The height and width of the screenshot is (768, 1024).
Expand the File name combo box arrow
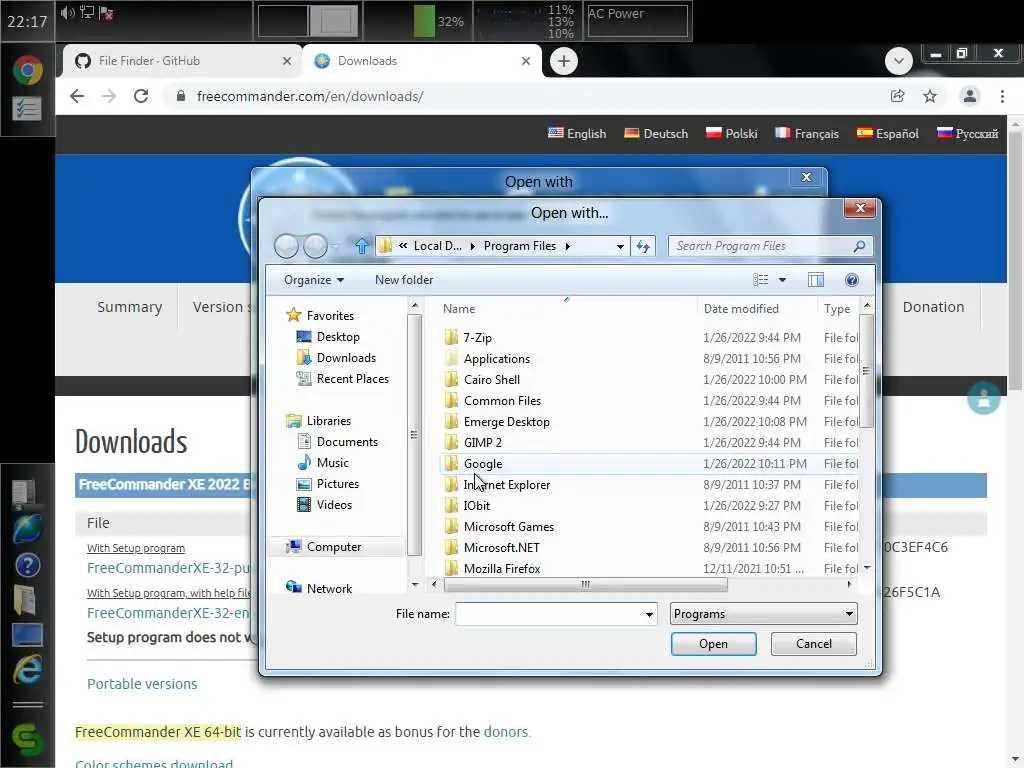(x=648, y=615)
